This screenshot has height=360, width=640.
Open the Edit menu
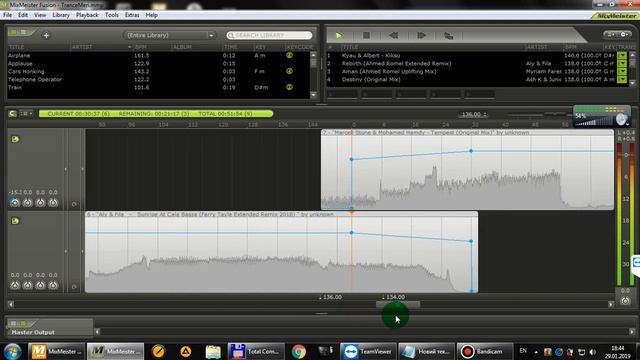click(x=23, y=15)
